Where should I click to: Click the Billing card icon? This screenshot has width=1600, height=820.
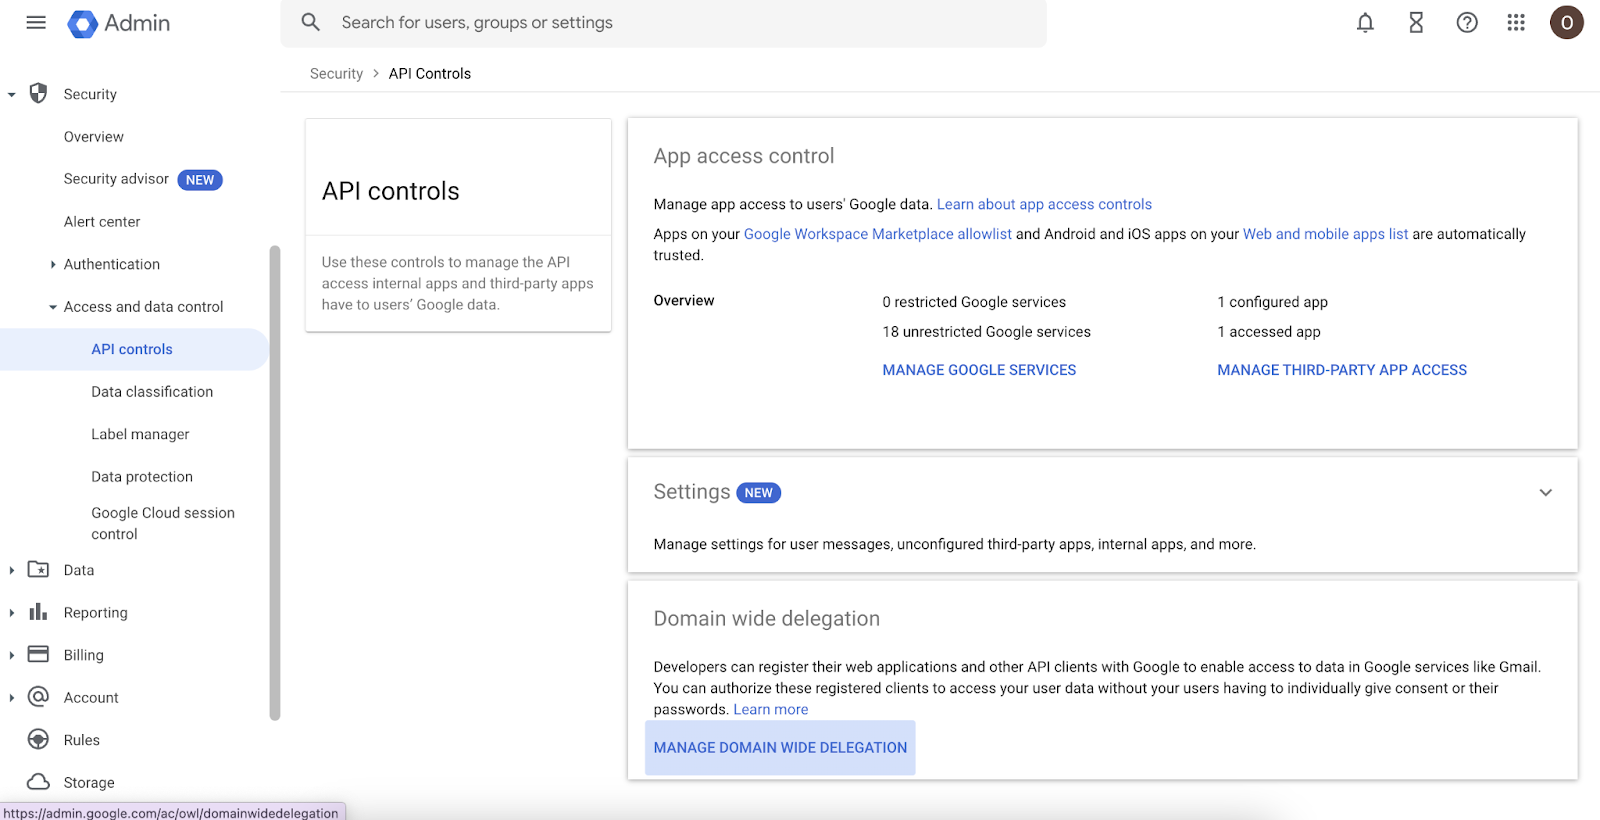coord(39,654)
